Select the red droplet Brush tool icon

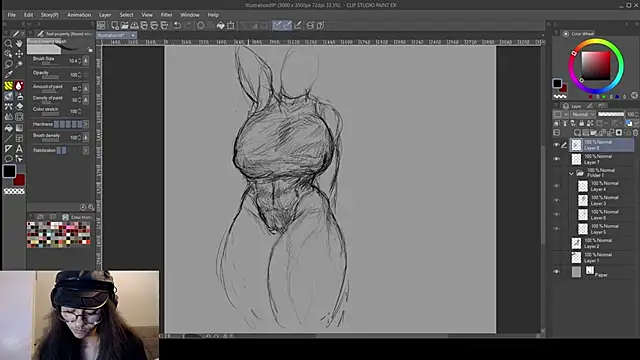(19, 86)
